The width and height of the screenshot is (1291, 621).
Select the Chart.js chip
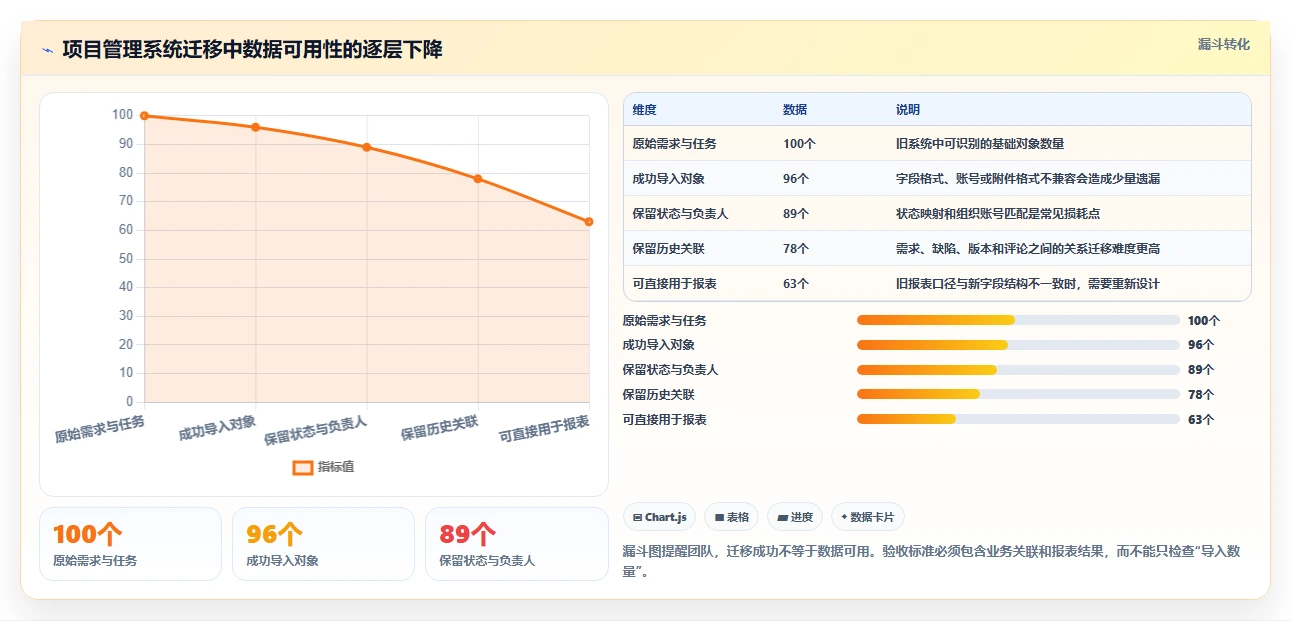660,517
